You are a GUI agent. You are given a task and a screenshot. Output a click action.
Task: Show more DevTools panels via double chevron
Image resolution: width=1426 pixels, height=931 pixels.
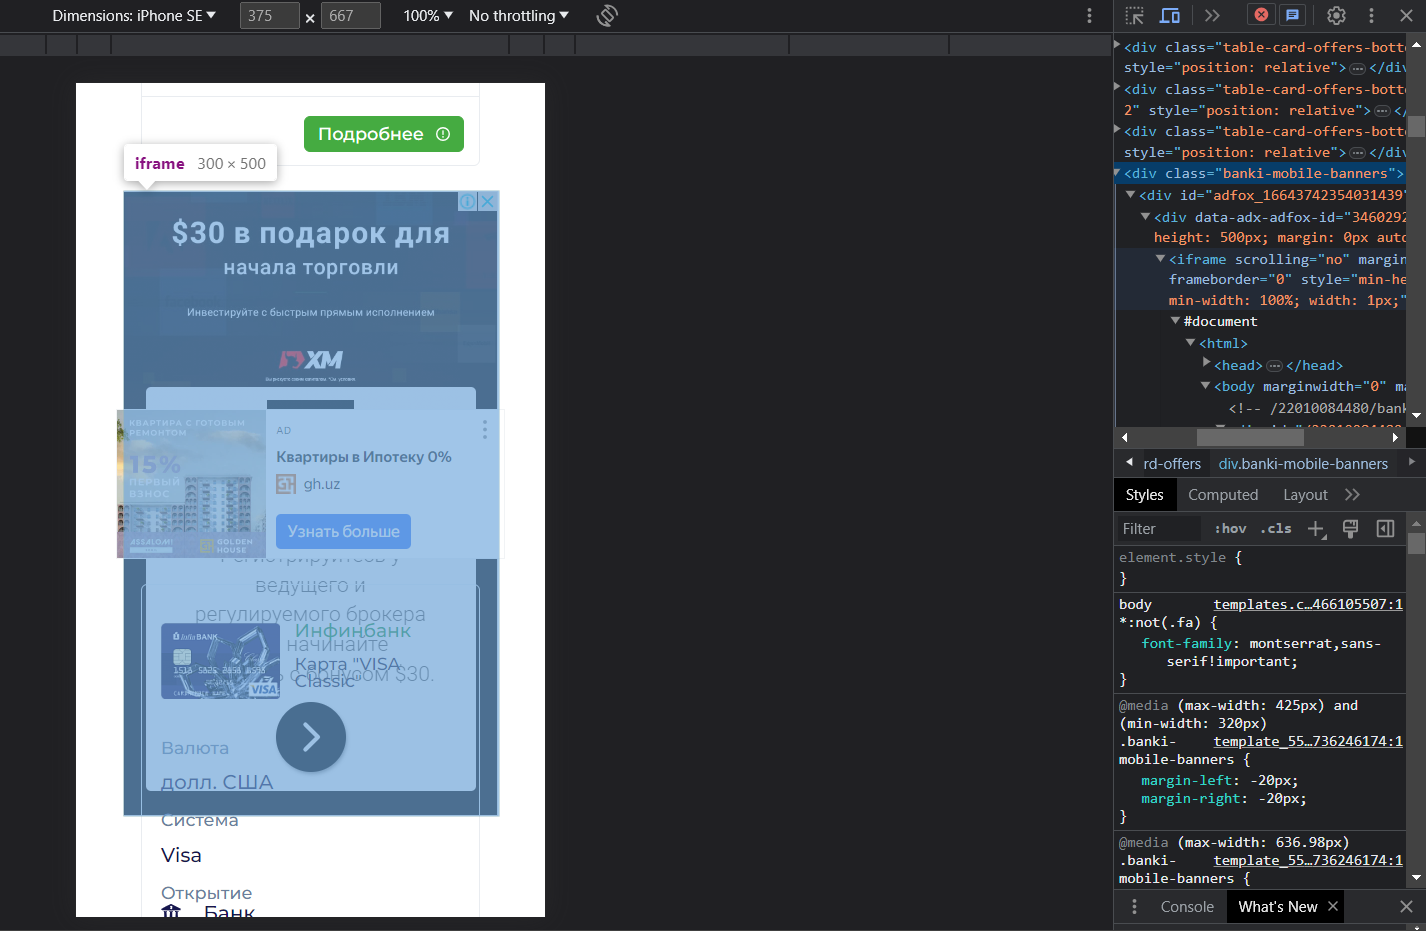pos(1212,15)
